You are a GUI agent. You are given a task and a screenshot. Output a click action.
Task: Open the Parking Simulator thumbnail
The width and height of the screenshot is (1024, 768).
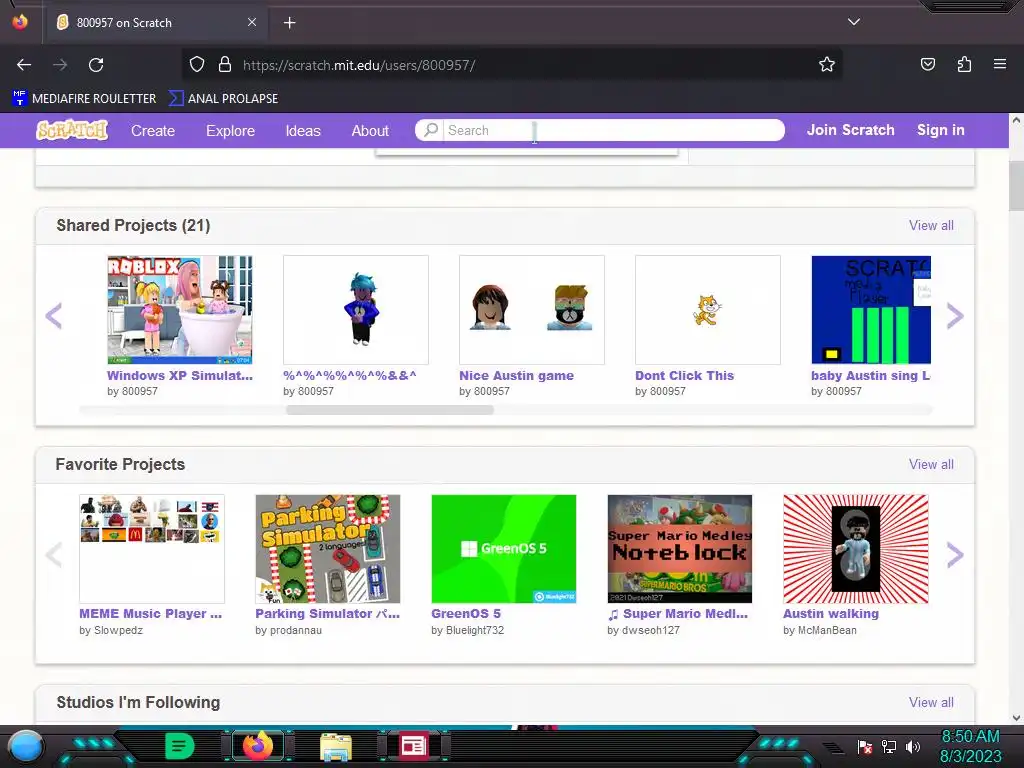(328, 549)
